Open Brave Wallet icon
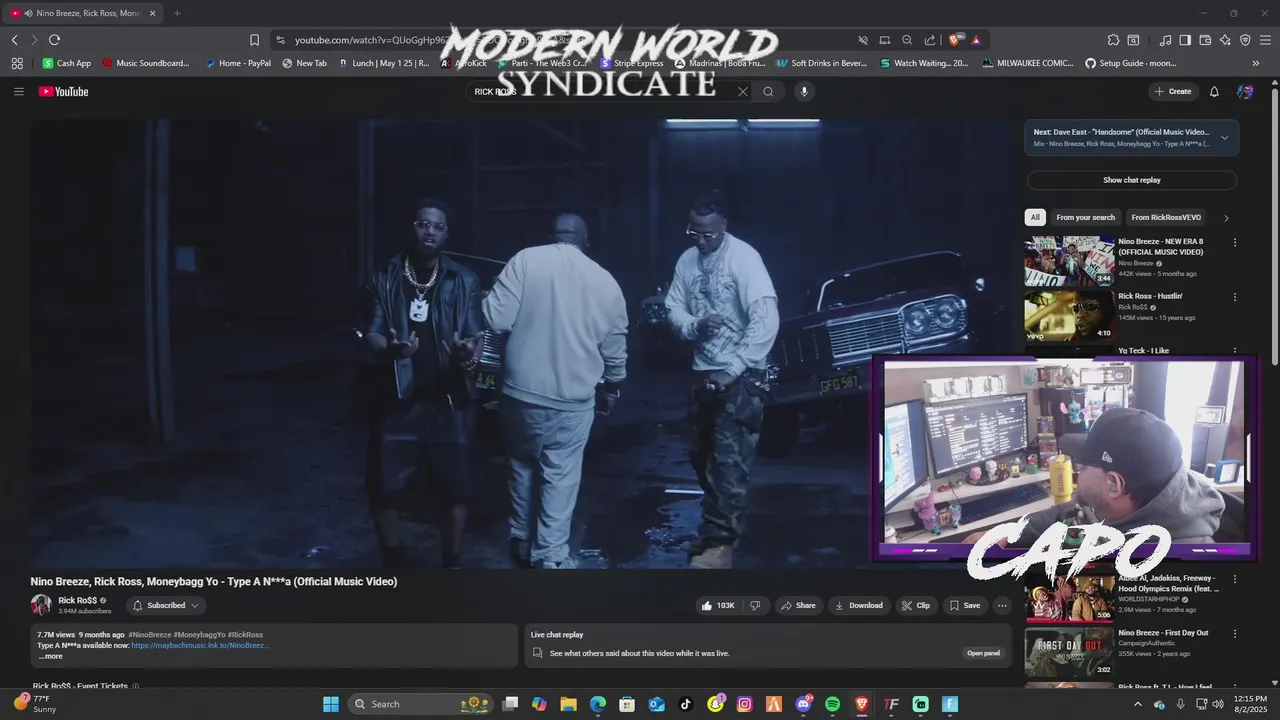The image size is (1280, 720). [1205, 40]
